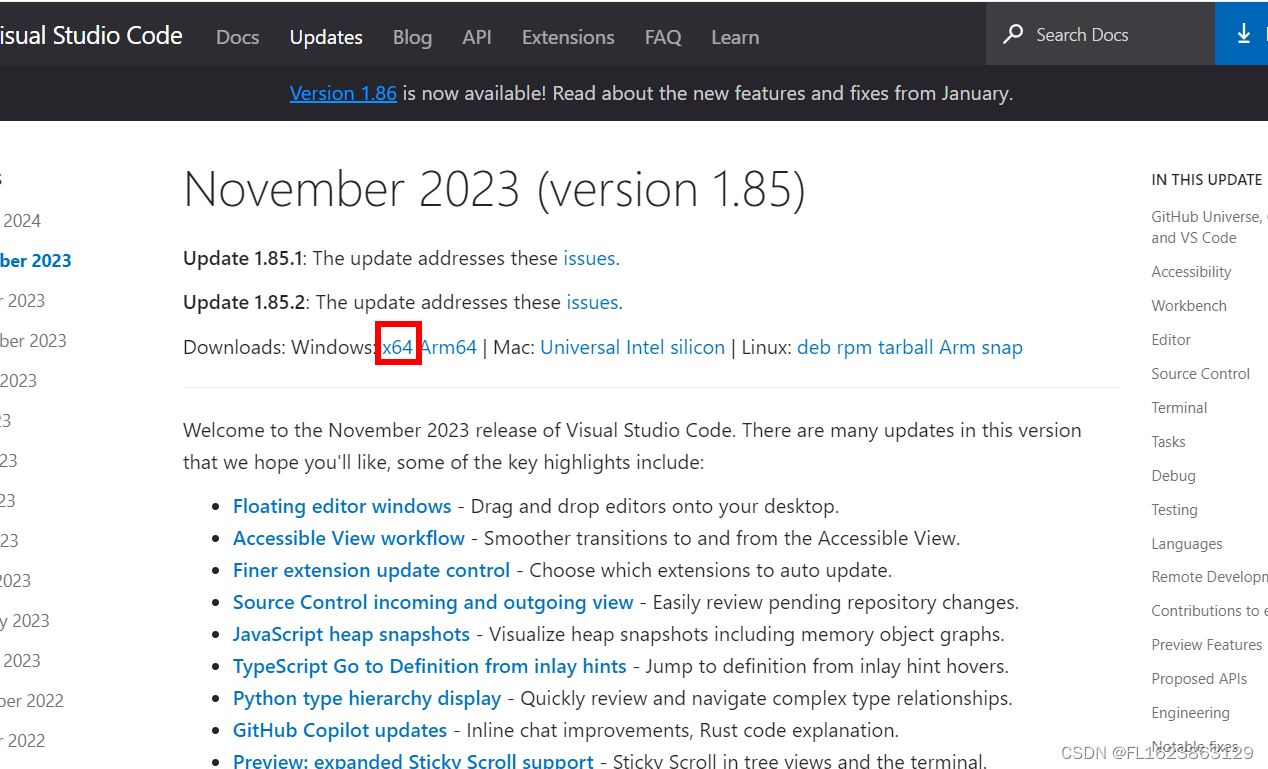Download the Windows Arm64 build
Image resolution: width=1268 pixels, height=769 pixels.
point(448,347)
